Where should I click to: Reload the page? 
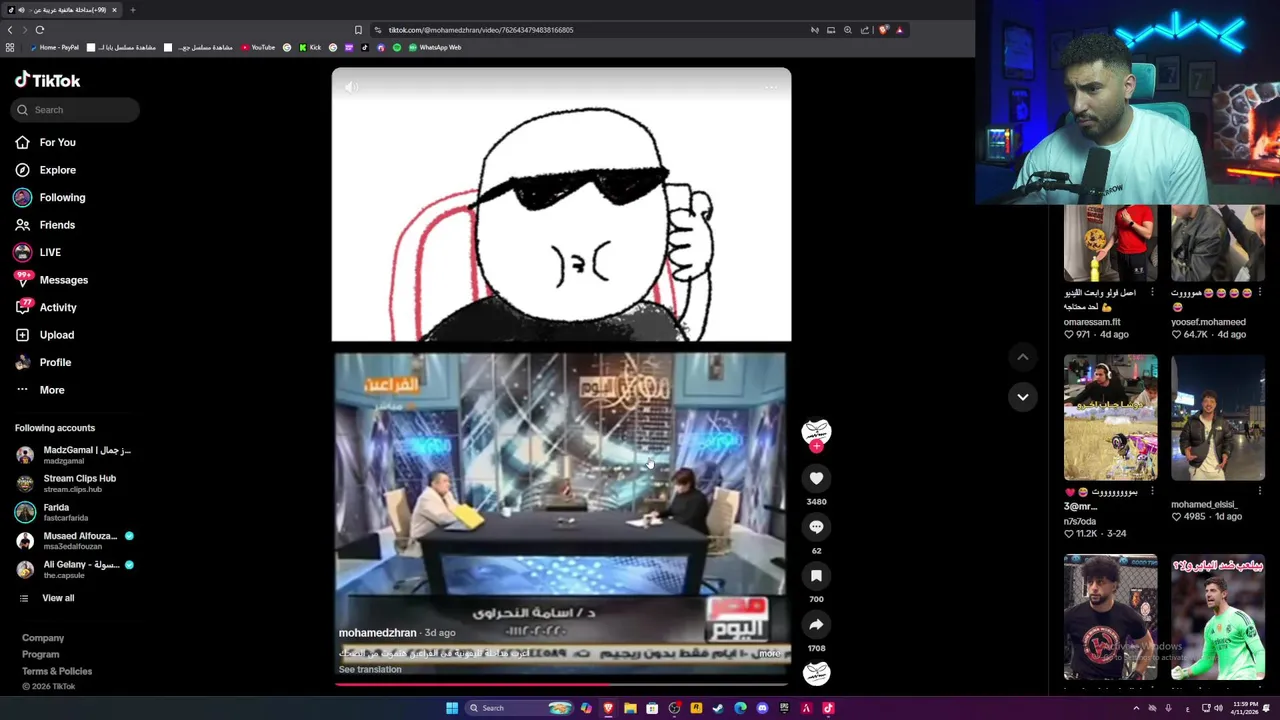pos(39,30)
